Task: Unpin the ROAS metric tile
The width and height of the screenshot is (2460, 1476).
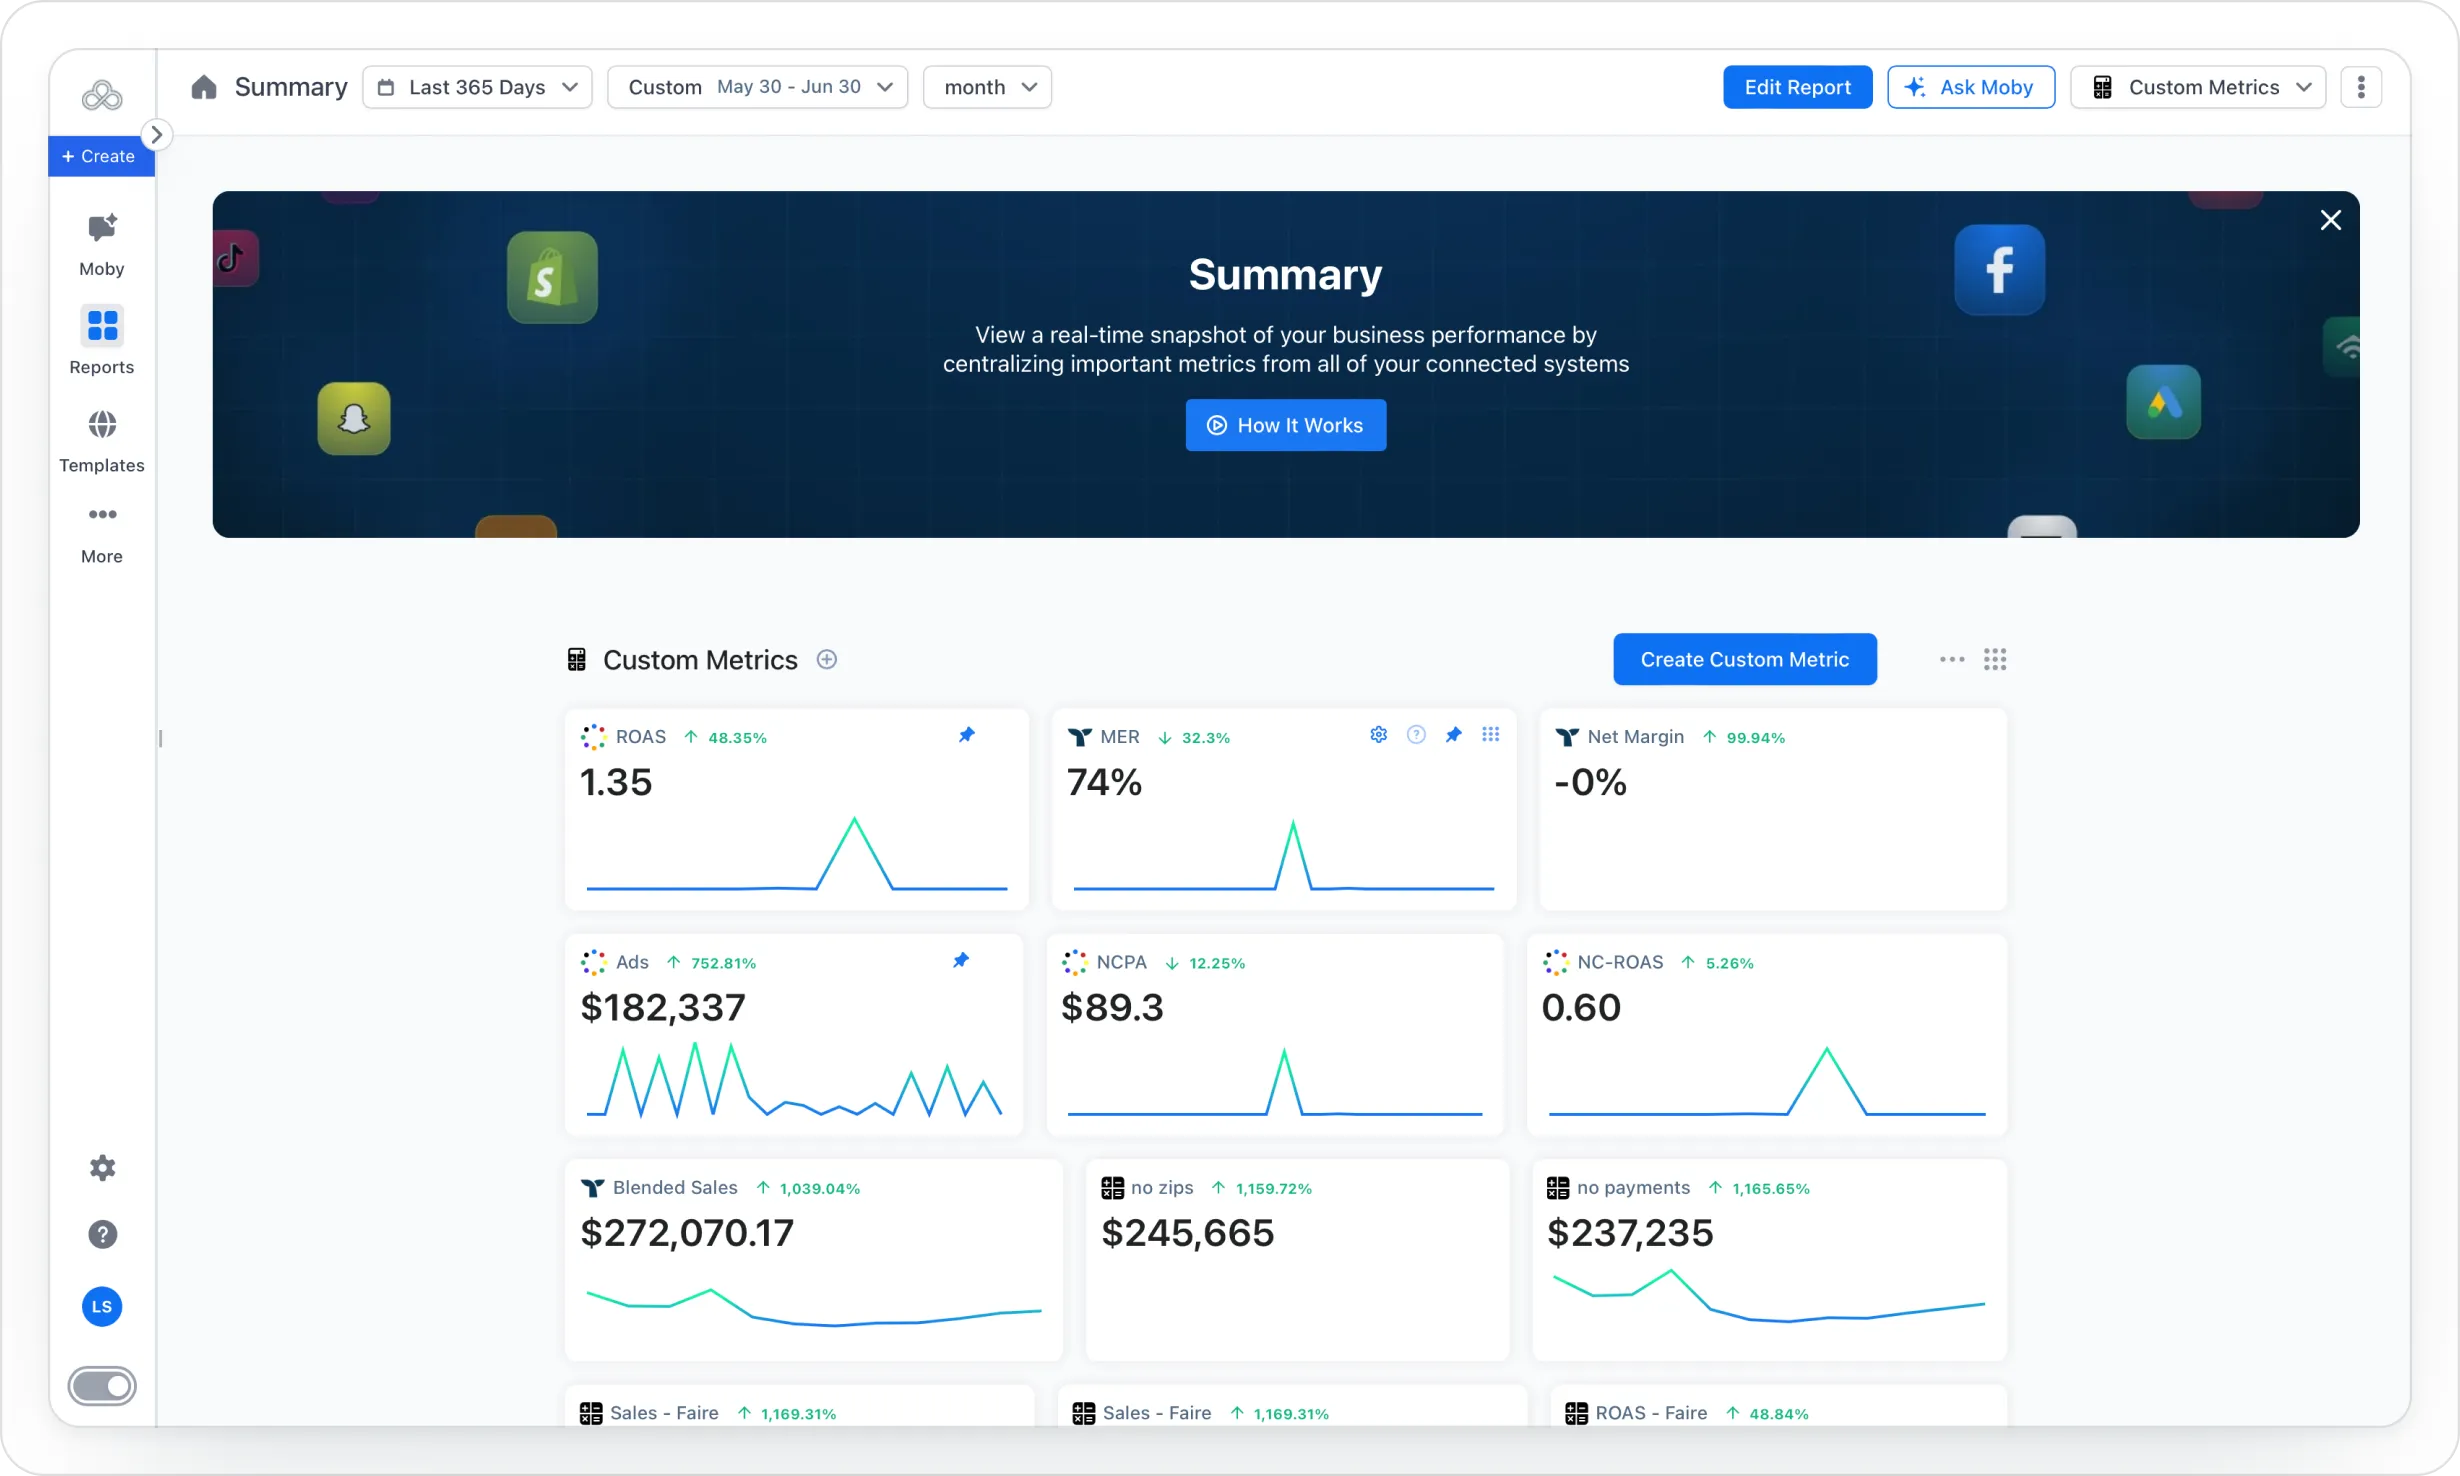Action: point(966,736)
